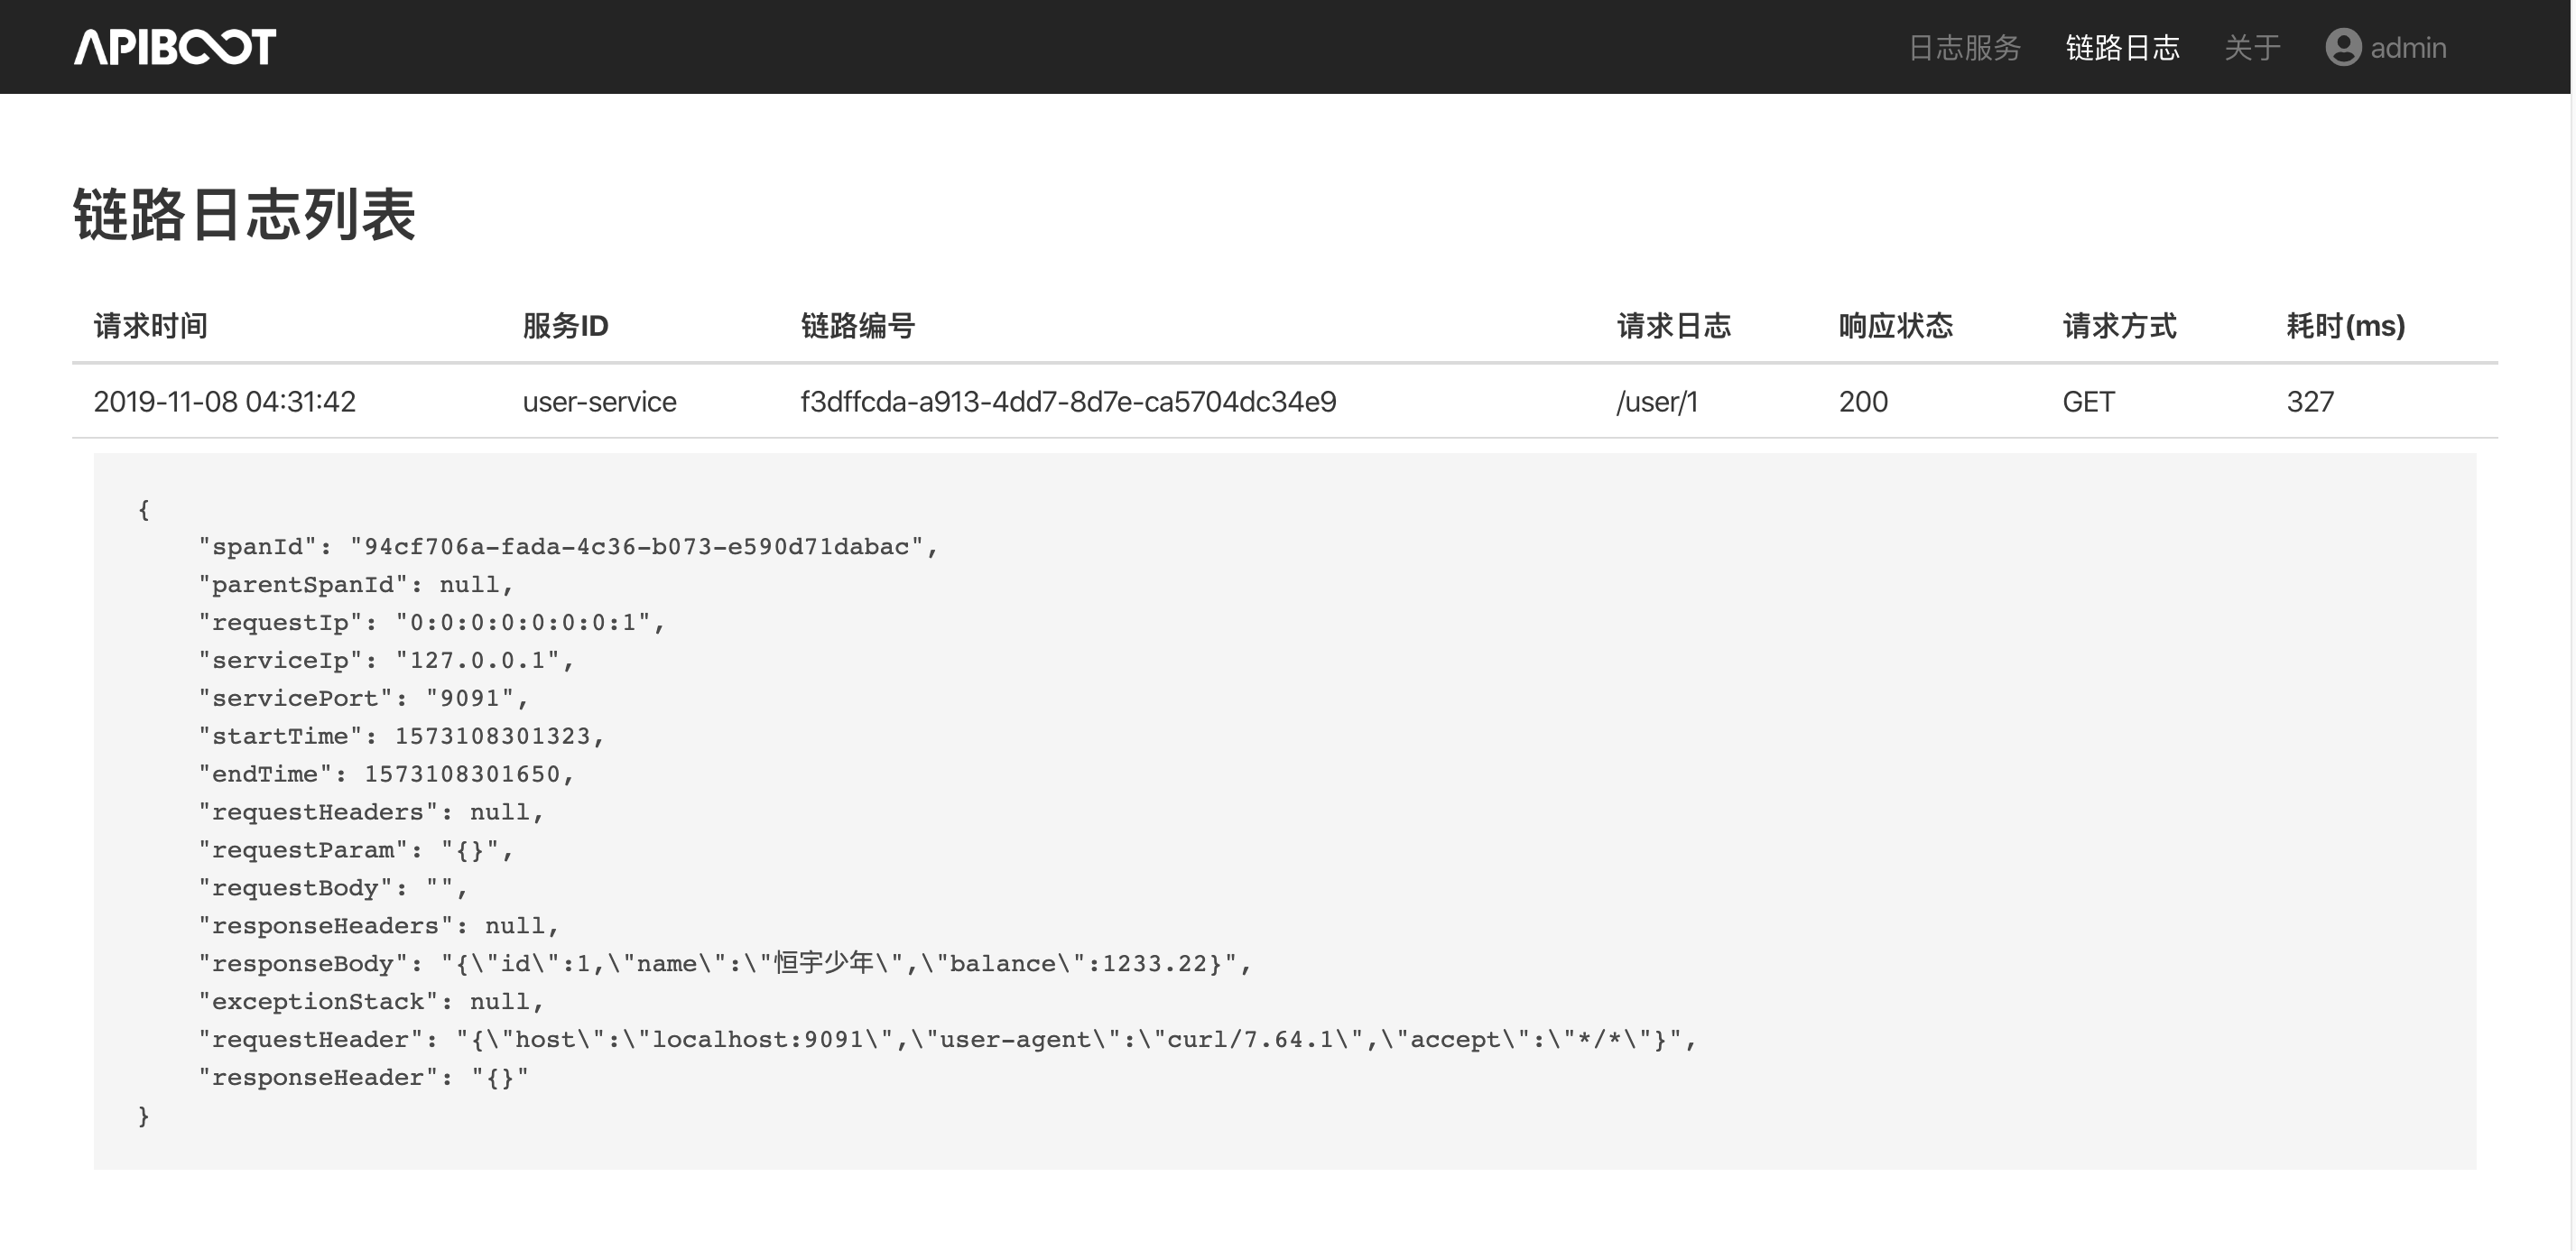Image resolution: width=2576 pixels, height=1251 pixels.
Task: Click the 200 response status cell
Action: [x=1863, y=402]
